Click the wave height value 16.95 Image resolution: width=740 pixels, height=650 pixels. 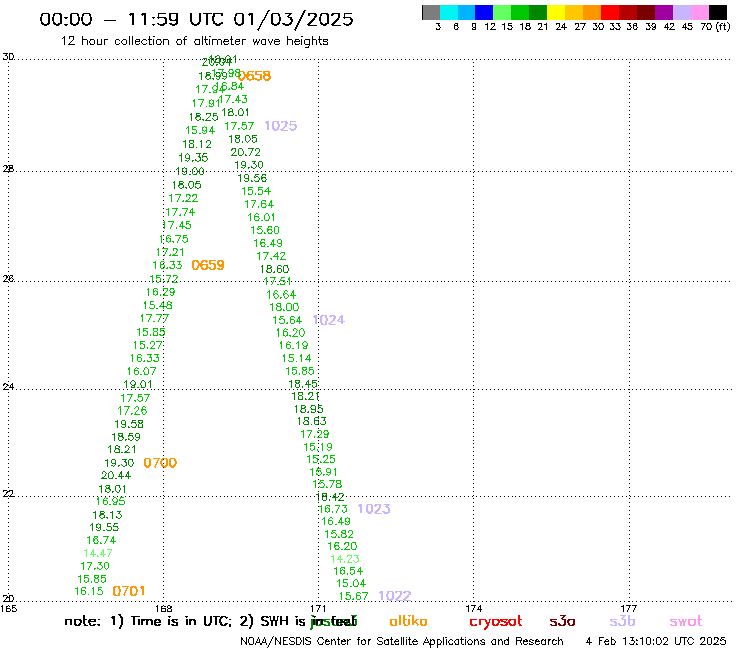click(111, 501)
